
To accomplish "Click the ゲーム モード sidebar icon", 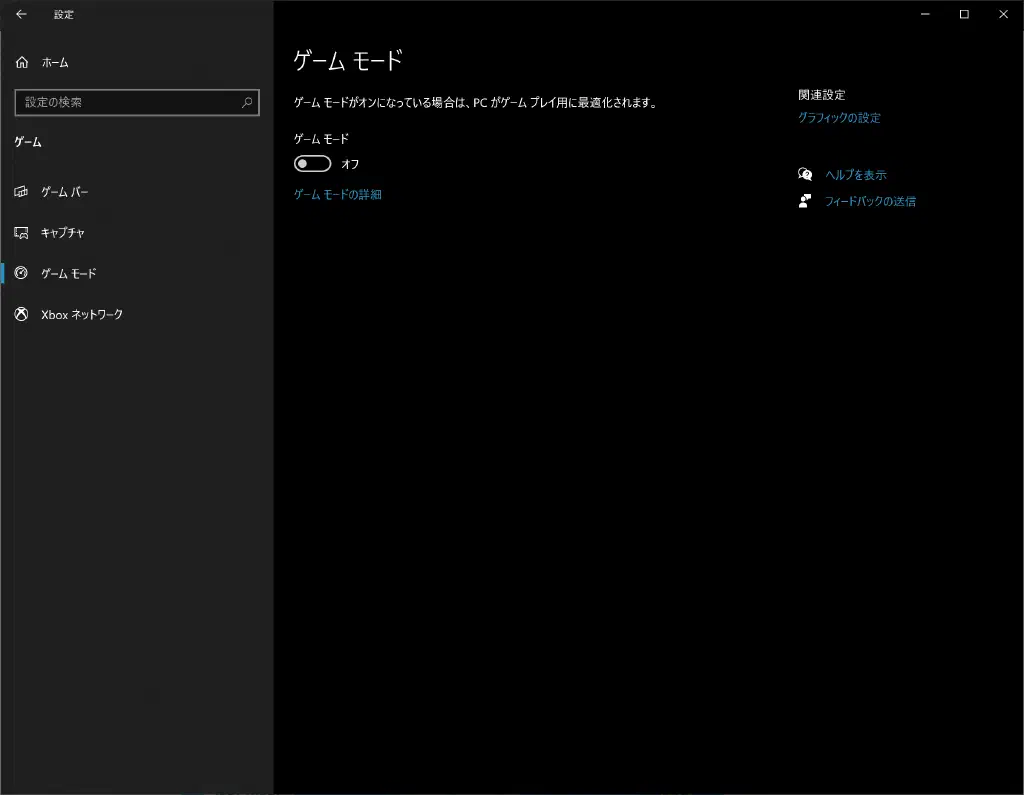I will point(22,273).
